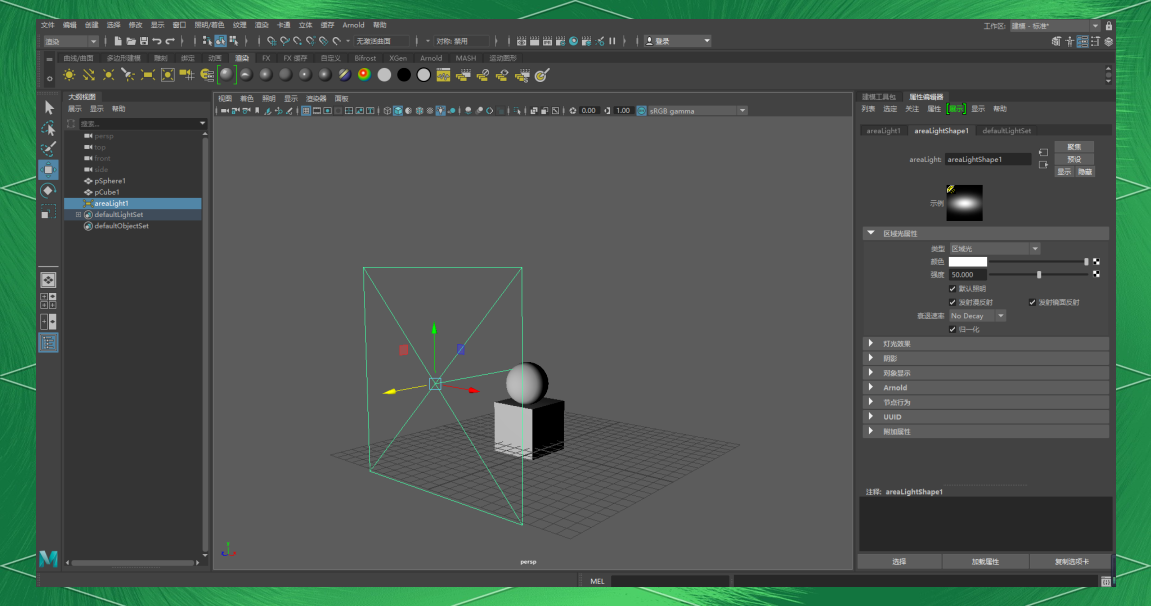Adjust the 颜色 slider handle

(1086, 262)
